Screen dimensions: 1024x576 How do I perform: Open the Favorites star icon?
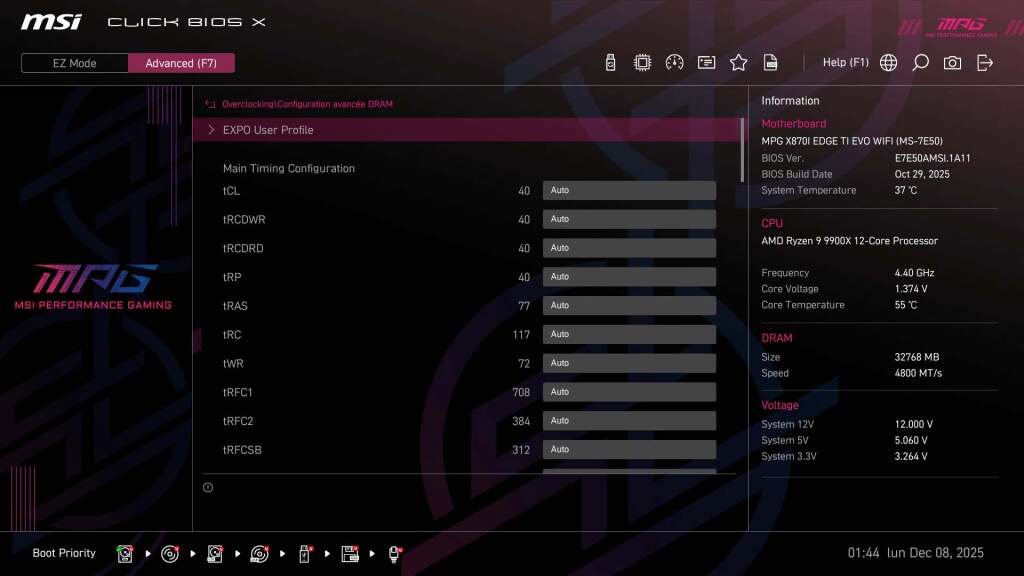(738, 62)
